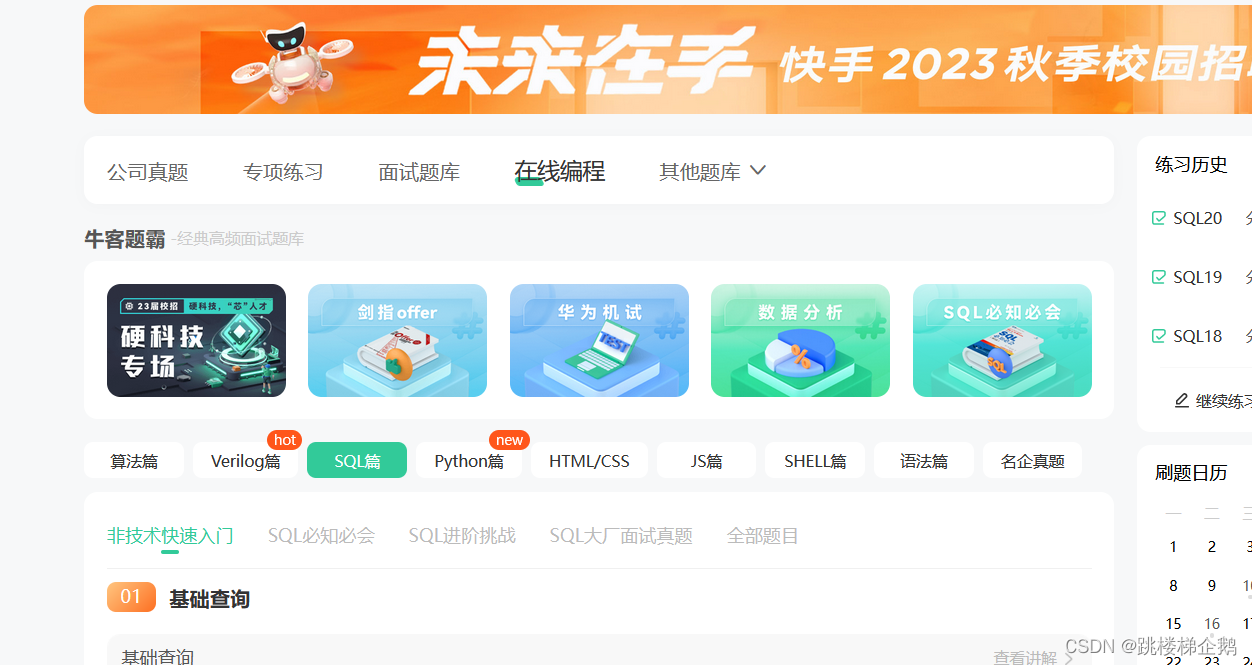Select day 2 in 刷题日历
This screenshot has height=665, width=1252.
point(1212,547)
